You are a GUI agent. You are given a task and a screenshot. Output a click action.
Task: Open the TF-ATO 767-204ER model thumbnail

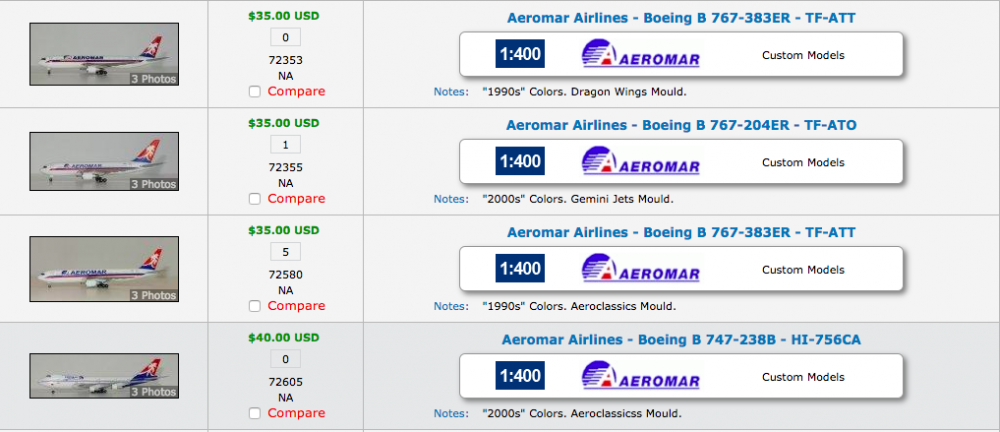point(104,162)
